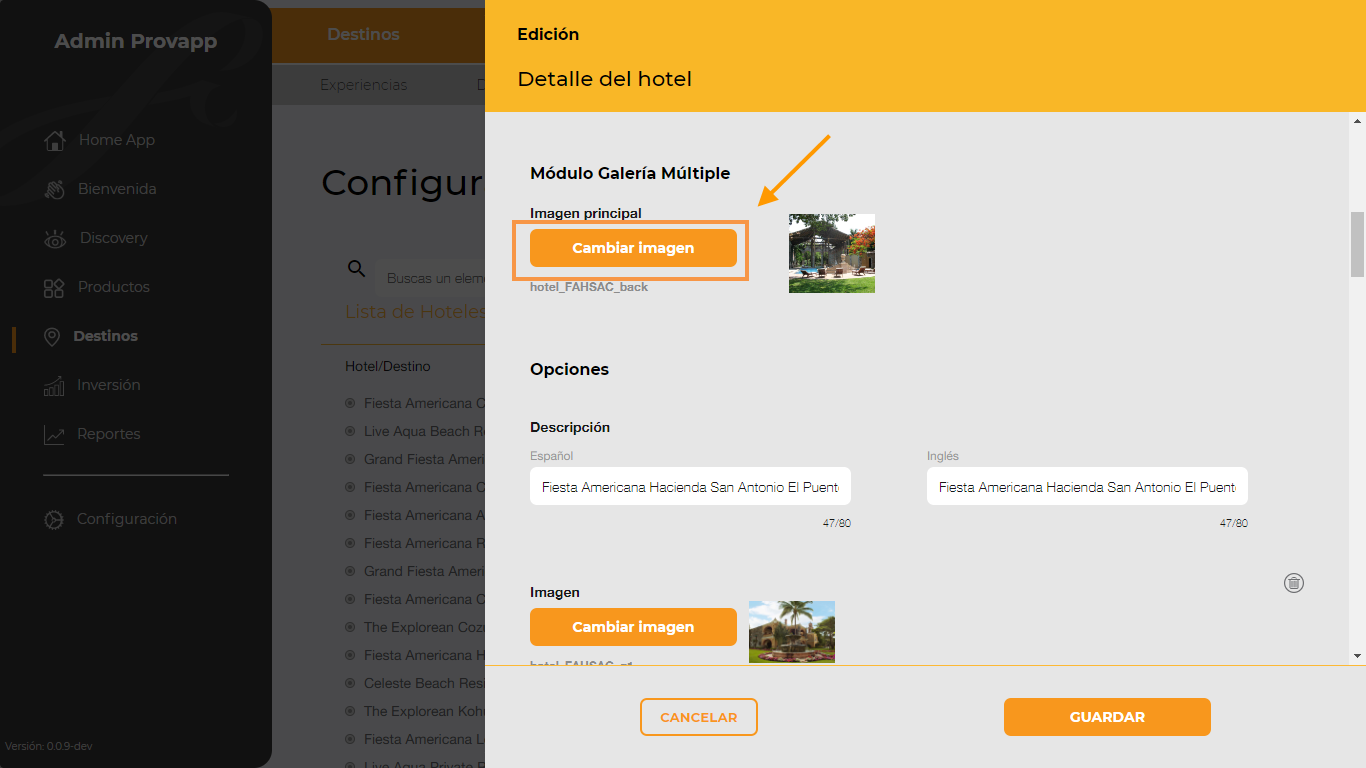Click the CANCELAR button
The image size is (1366, 768).
[699, 717]
